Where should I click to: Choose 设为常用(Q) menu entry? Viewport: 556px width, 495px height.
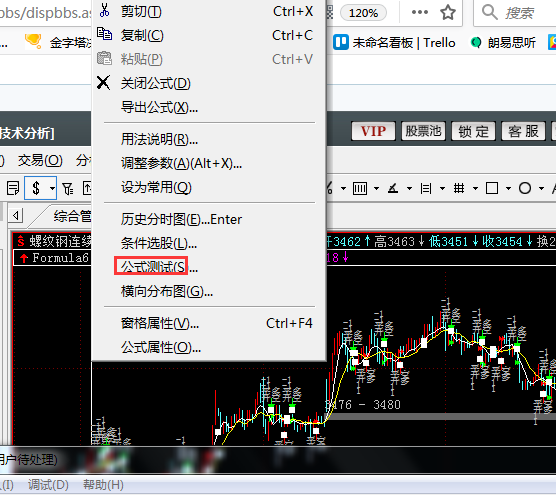(x=209, y=187)
